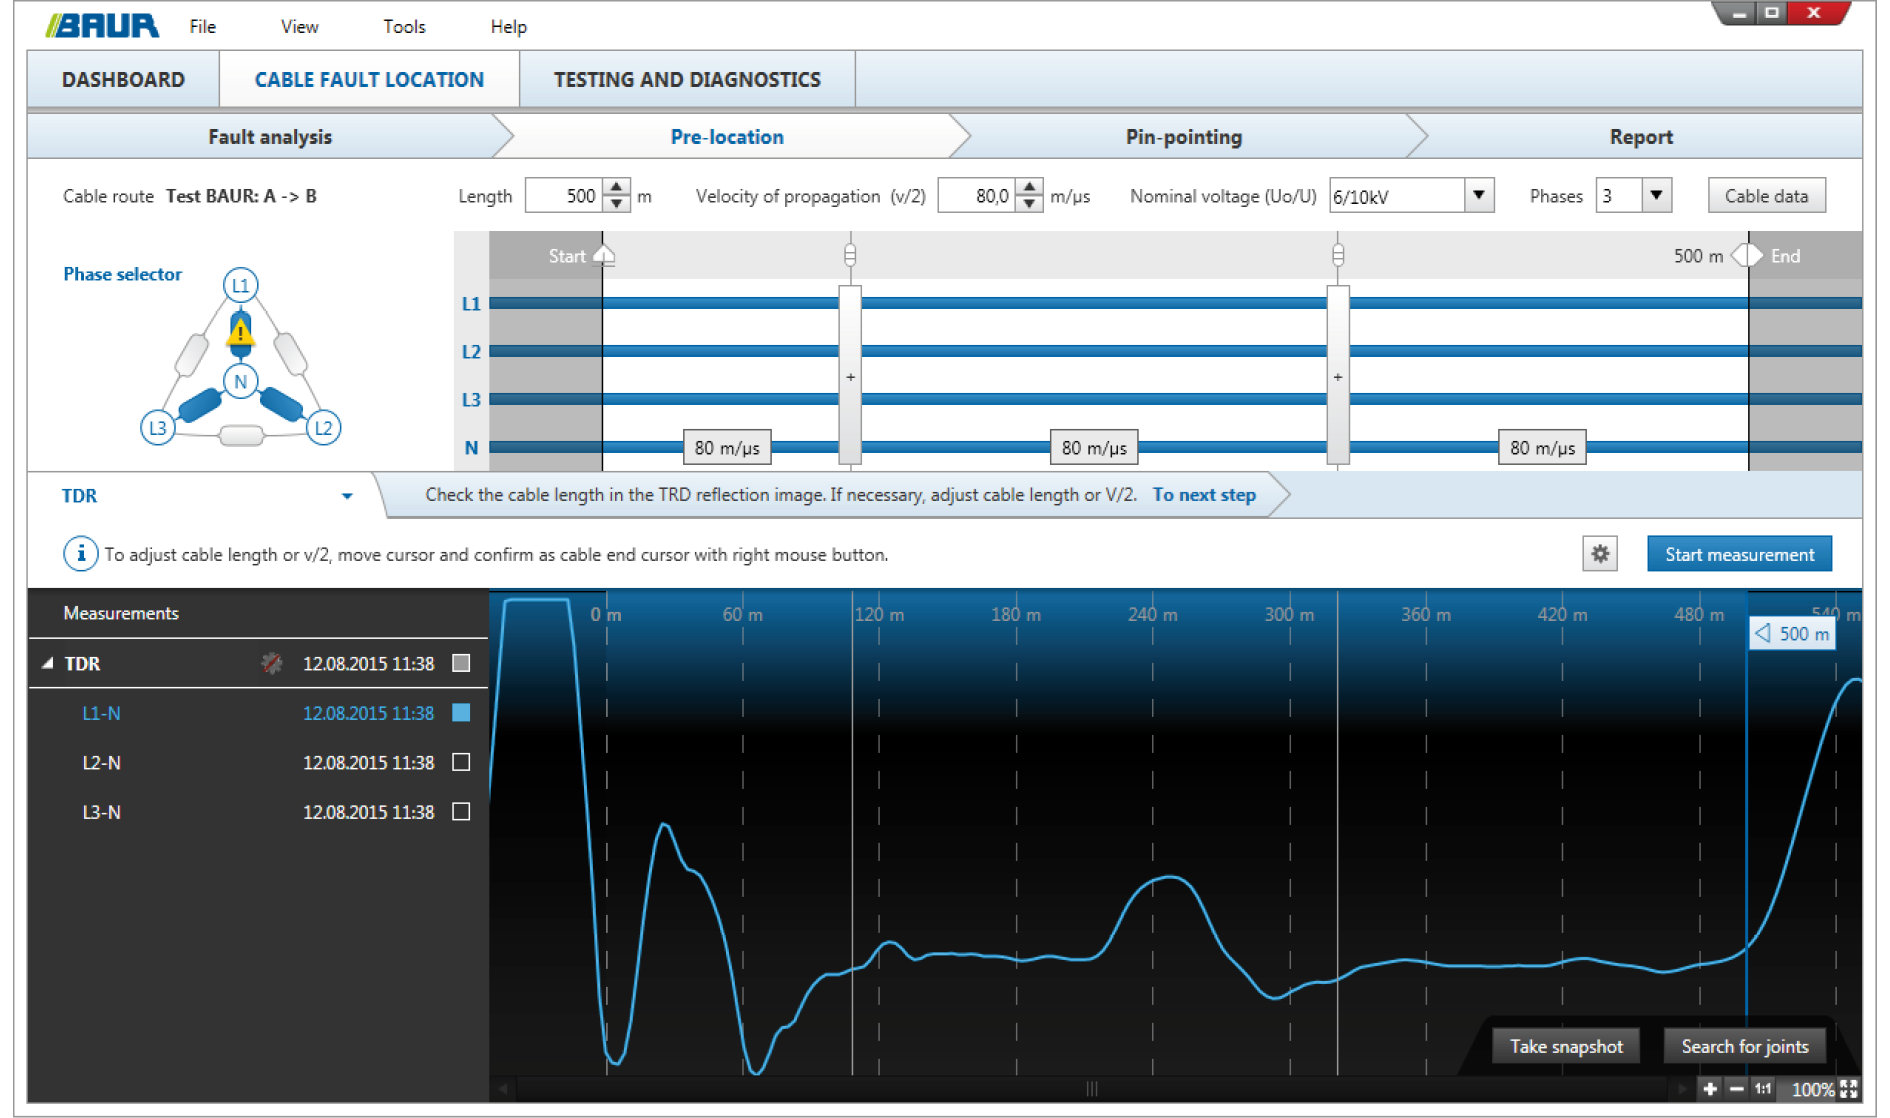This screenshot has height=1118, width=1890.
Task: Click Start measurement button
Action: [x=1739, y=554]
